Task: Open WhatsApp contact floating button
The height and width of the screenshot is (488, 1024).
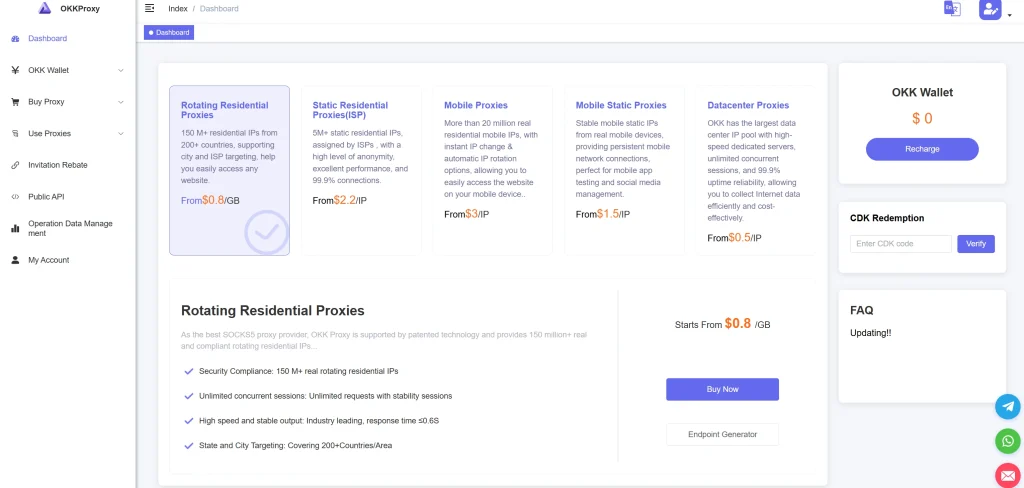Action: (x=1008, y=441)
